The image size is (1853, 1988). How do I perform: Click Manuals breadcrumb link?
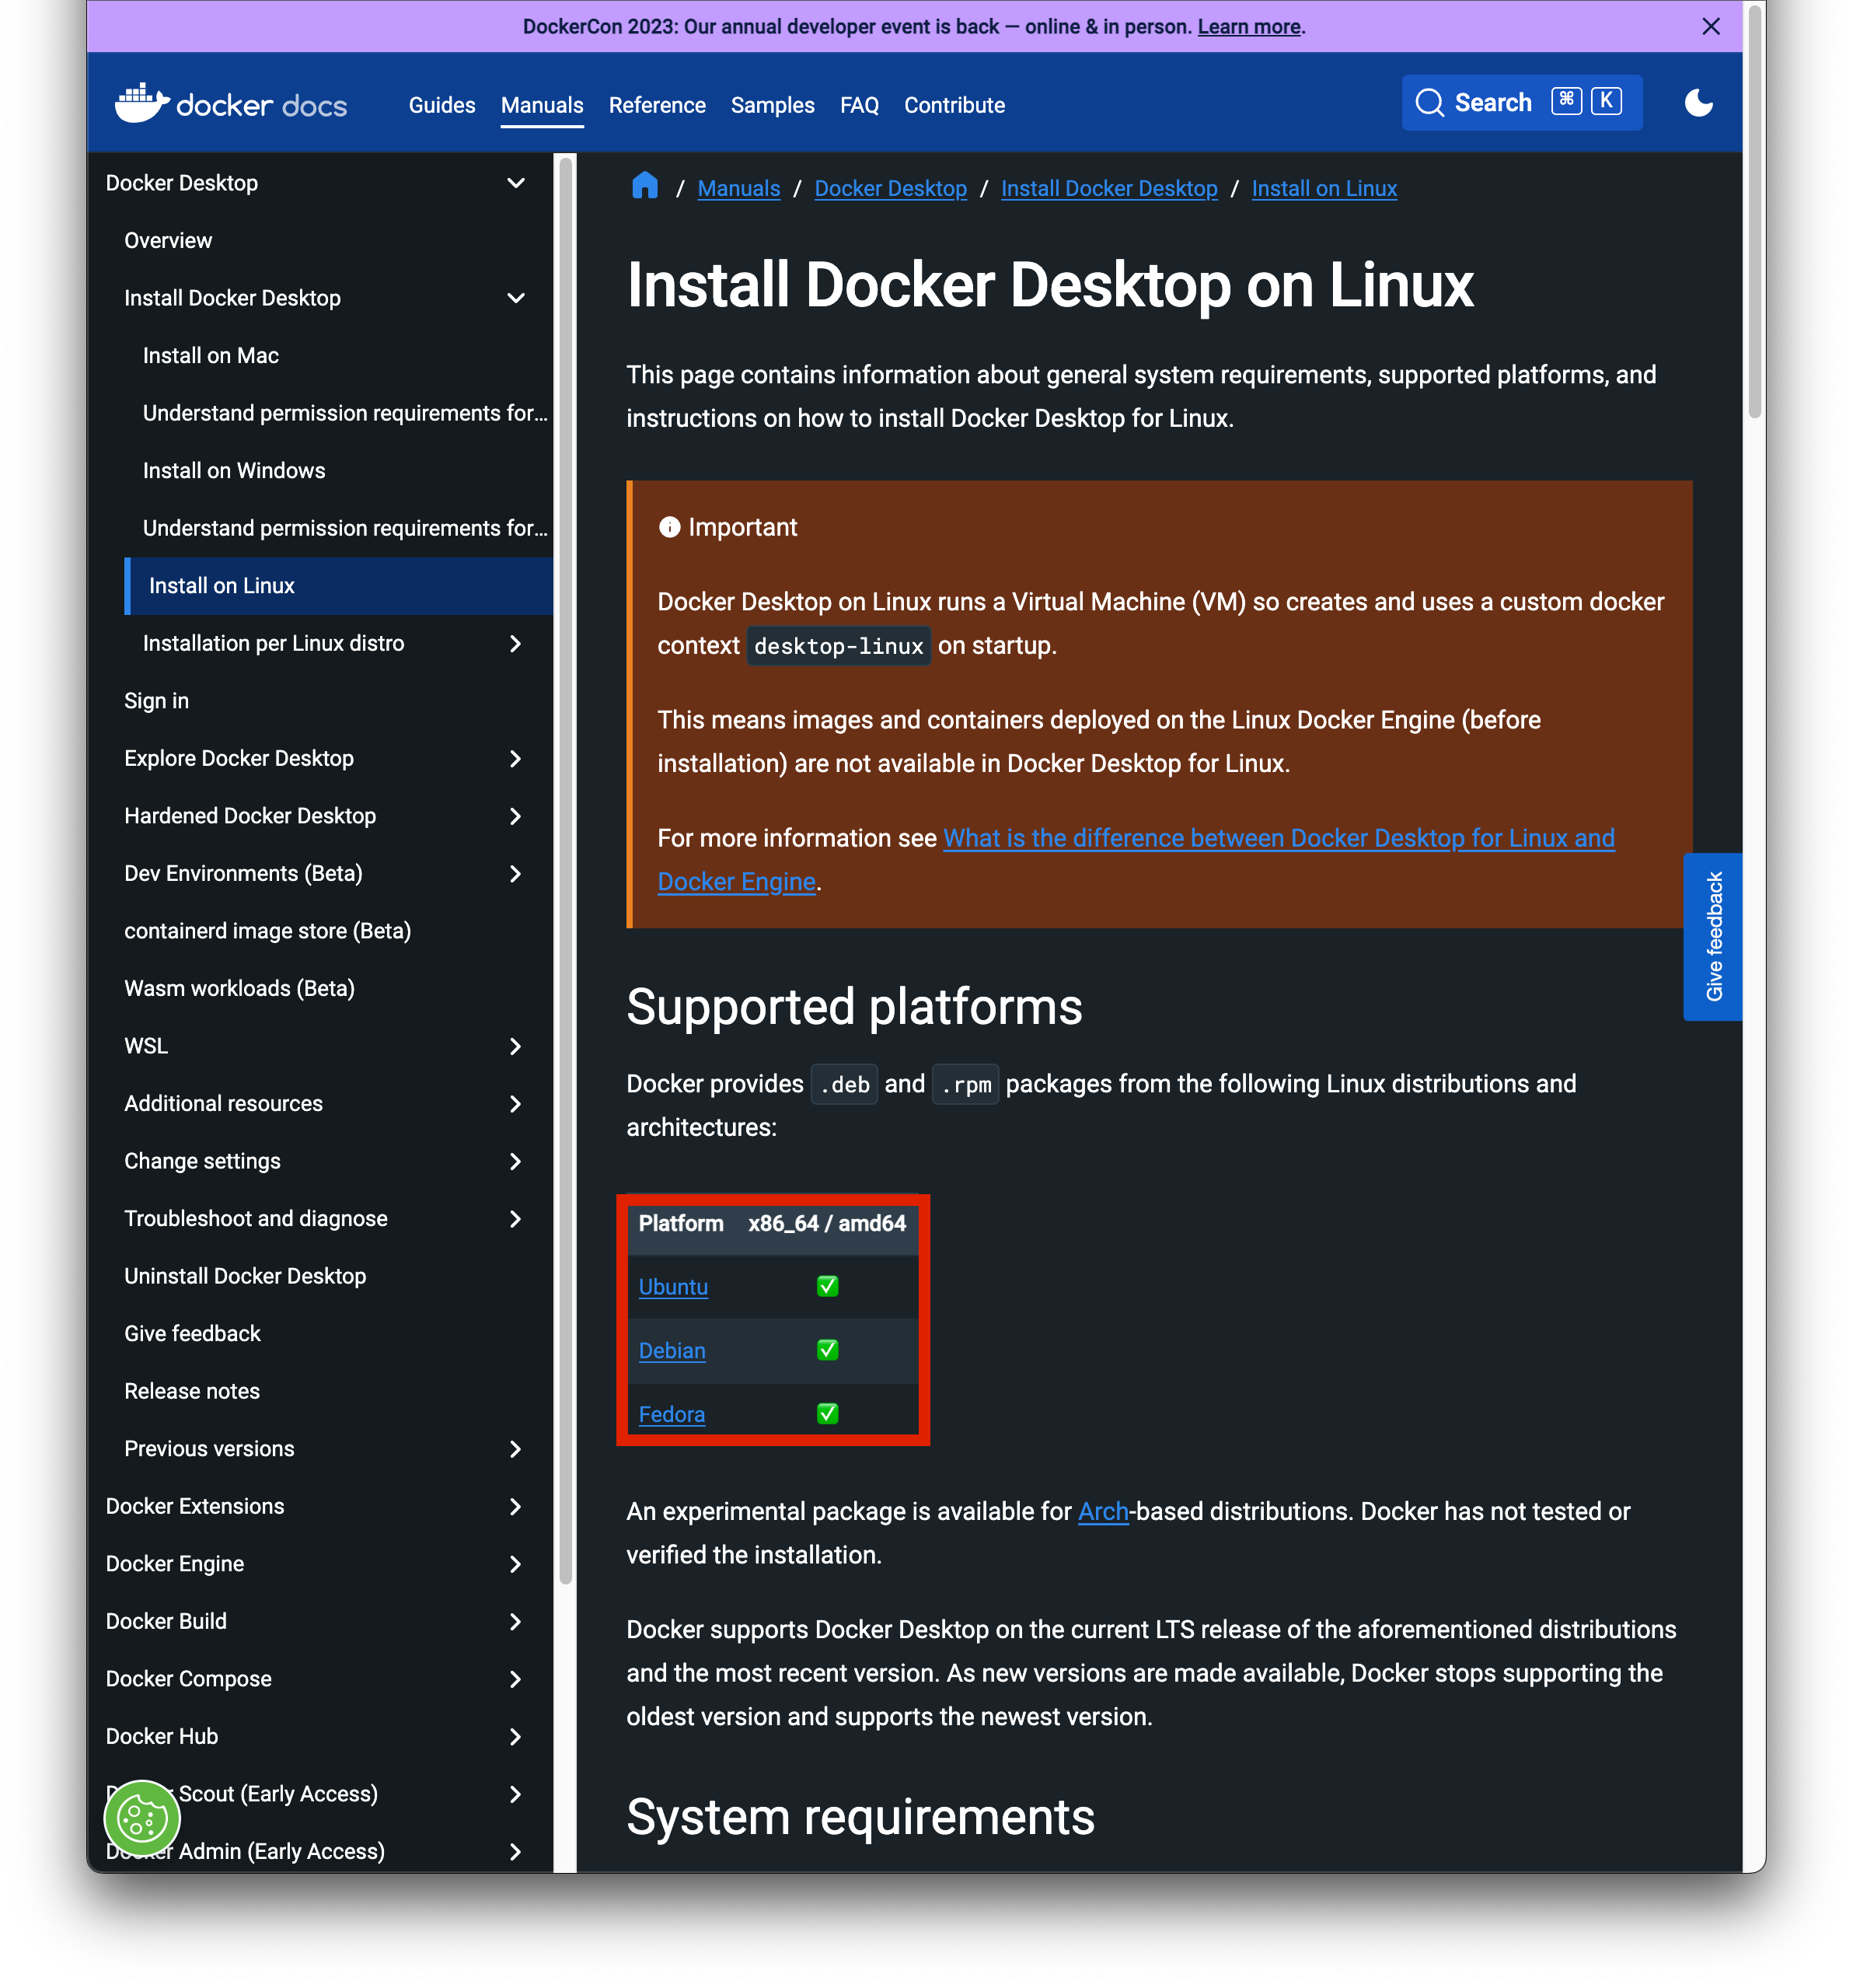pyautogui.click(x=738, y=188)
